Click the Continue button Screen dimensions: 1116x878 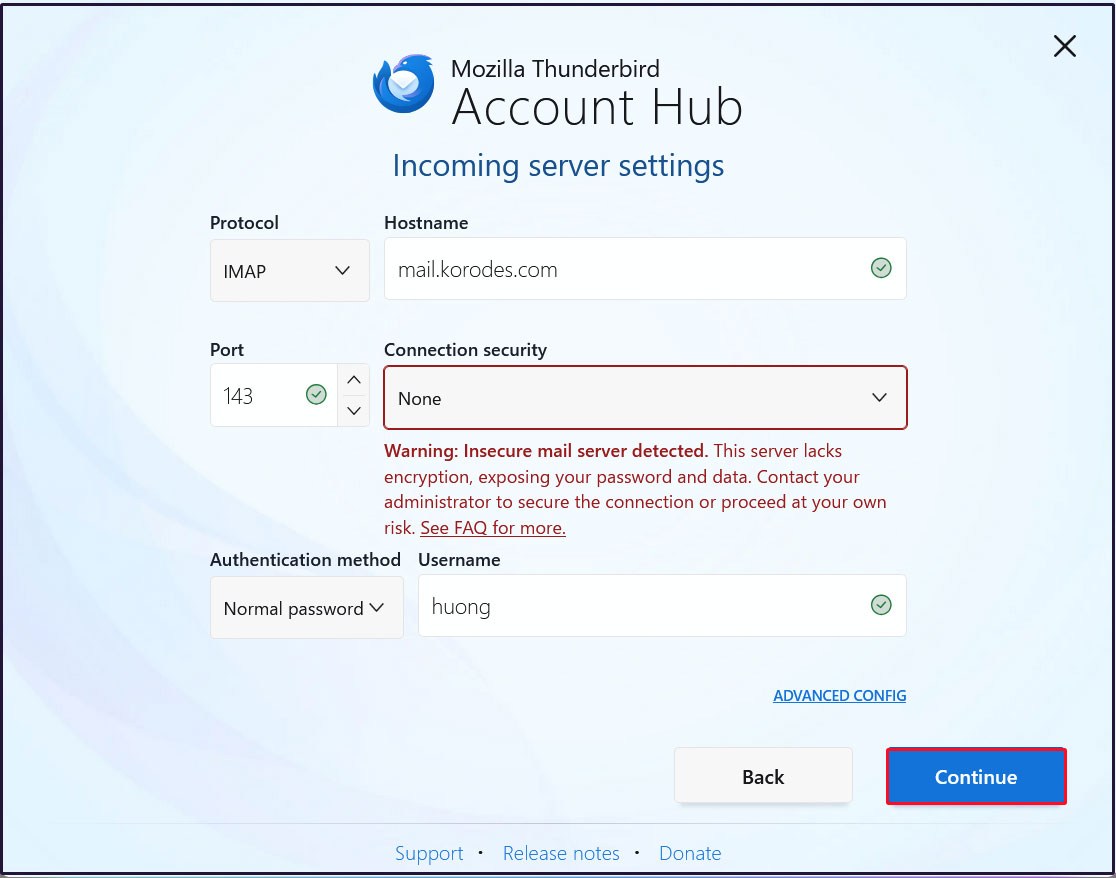[x=976, y=776]
